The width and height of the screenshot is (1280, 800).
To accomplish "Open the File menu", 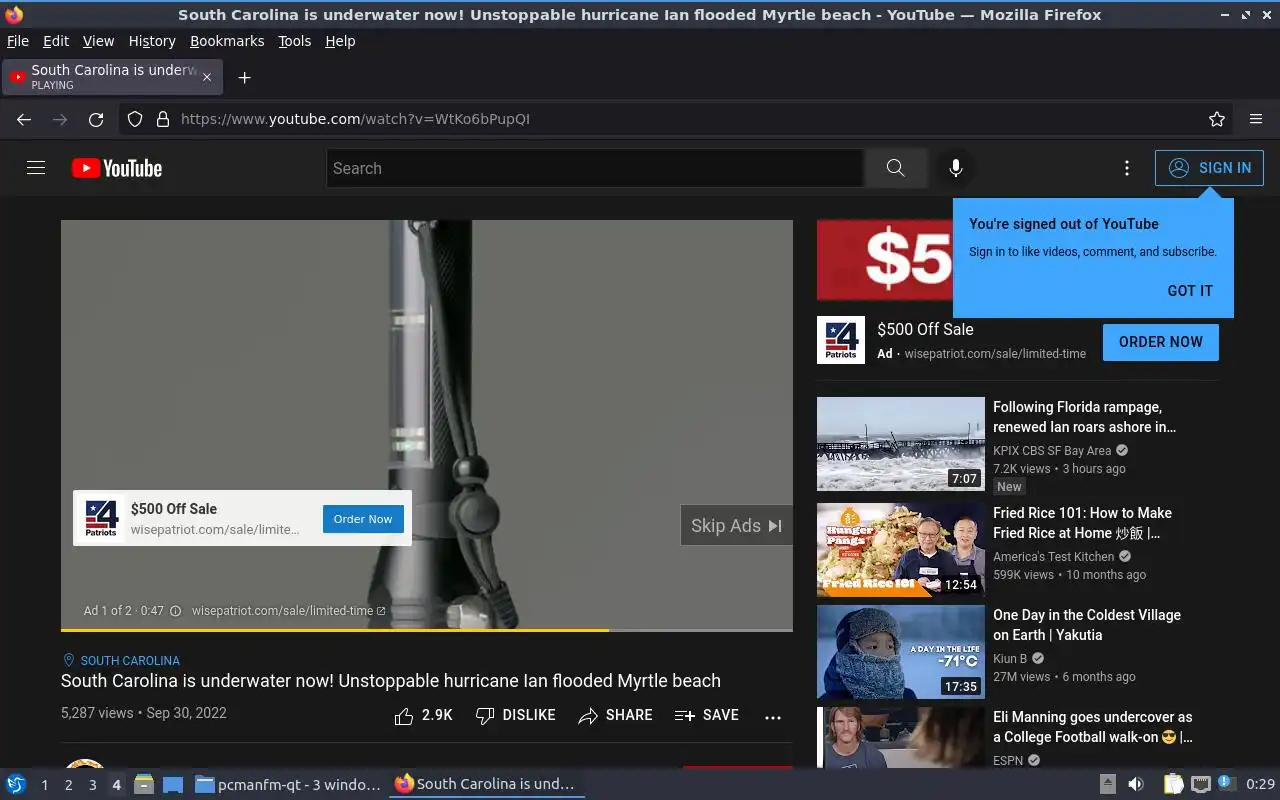I will point(18,41).
